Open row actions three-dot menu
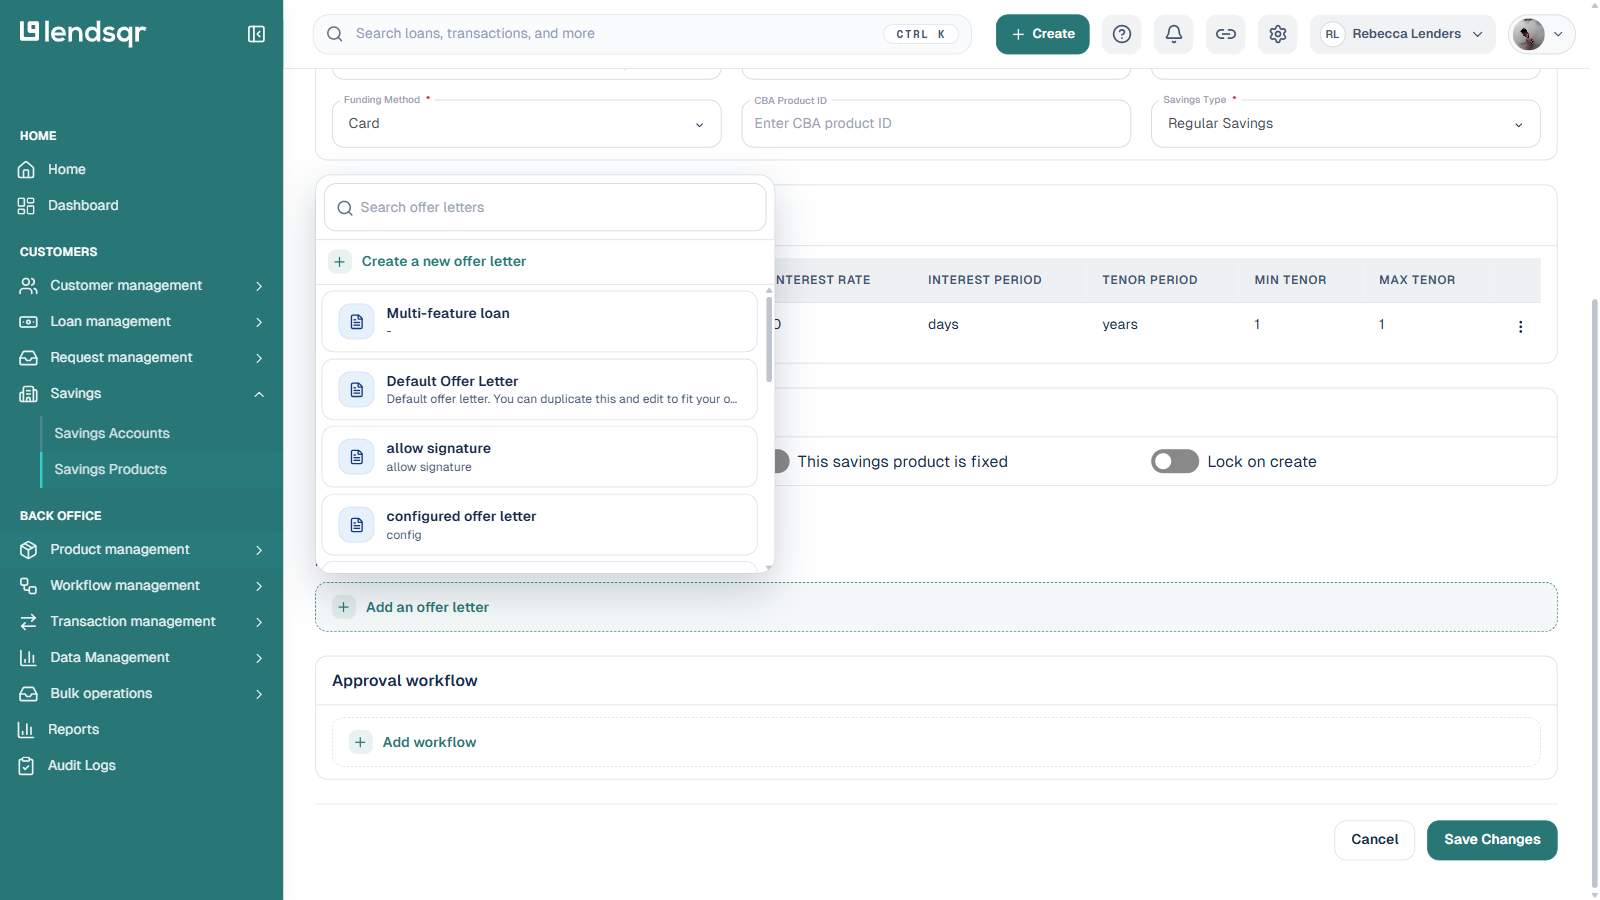Screen dimensions: 1600x900 pos(1520,327)
